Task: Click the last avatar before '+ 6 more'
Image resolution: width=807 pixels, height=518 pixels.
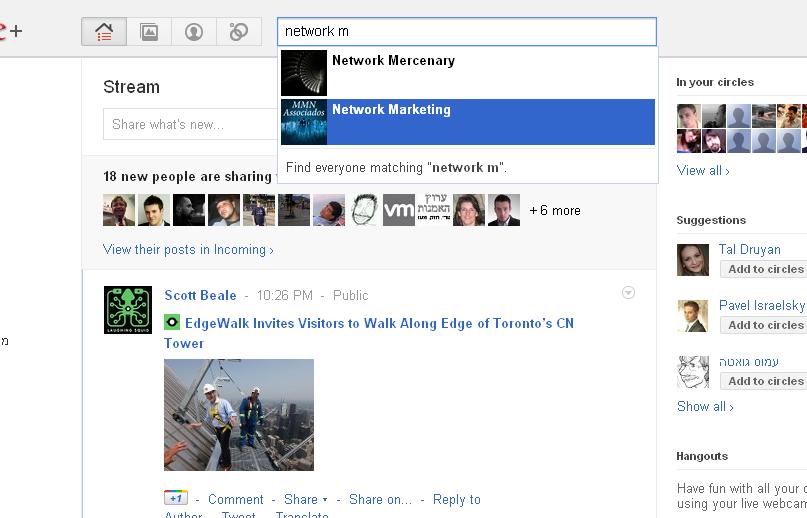Action: [504, 210]
